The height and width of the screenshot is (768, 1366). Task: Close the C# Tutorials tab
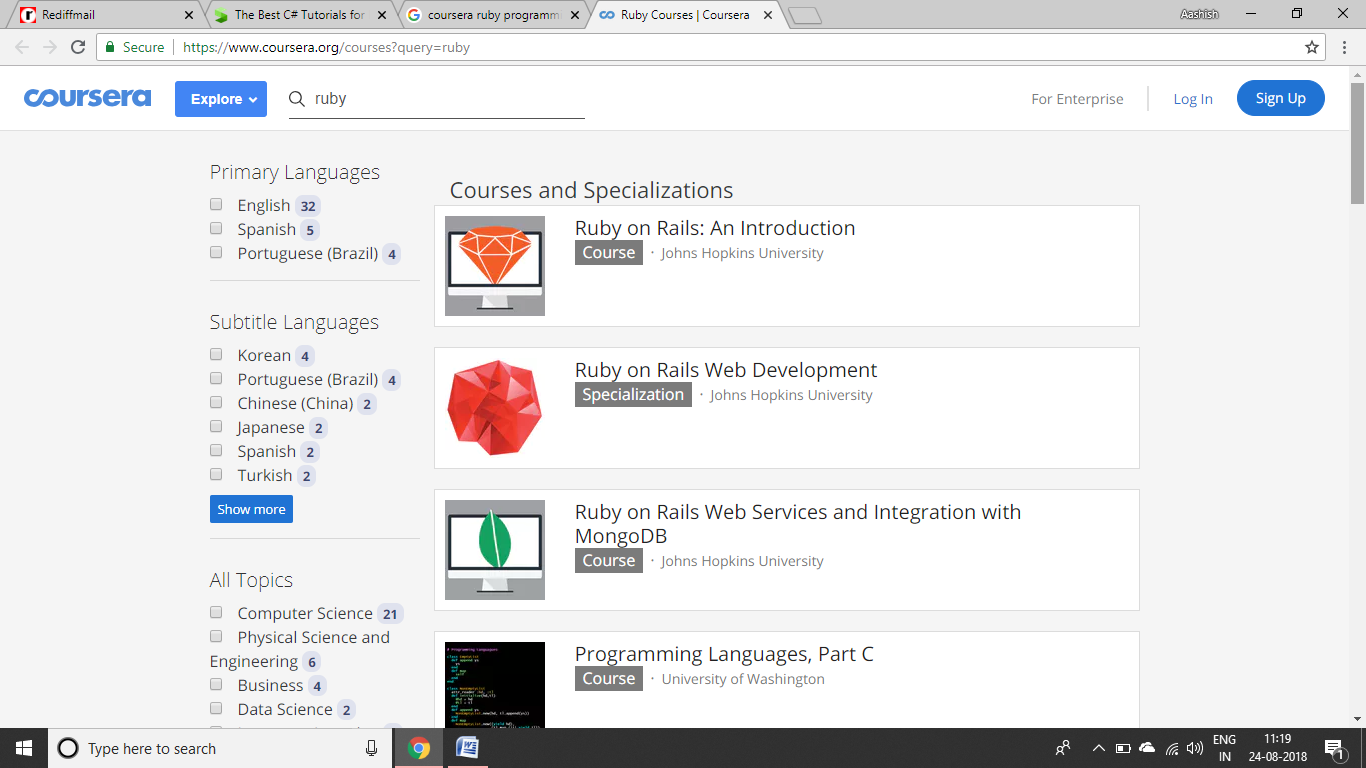click(x=382, y=15)
